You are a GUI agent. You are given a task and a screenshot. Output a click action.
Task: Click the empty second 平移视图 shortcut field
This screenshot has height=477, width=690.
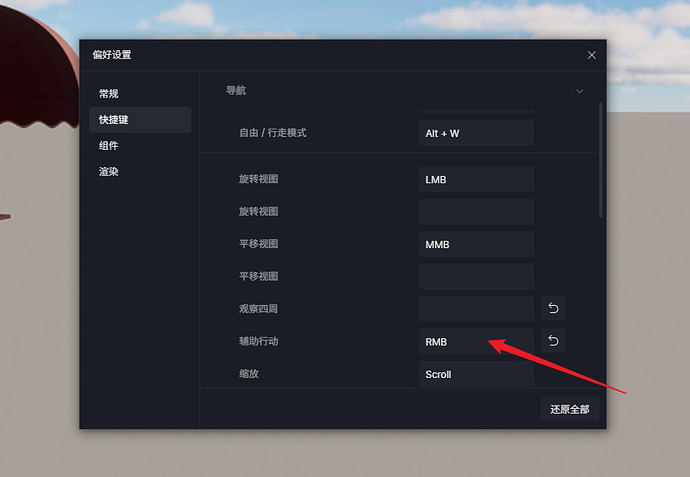point(477,276)
